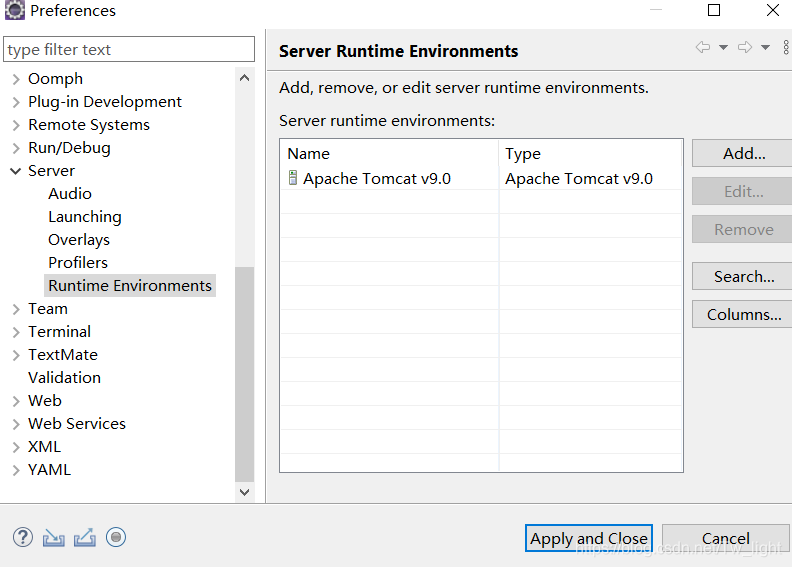This screenshot has width=792, height=567.
Task: Close the Preferences window
Action: [x=772, y=10]
